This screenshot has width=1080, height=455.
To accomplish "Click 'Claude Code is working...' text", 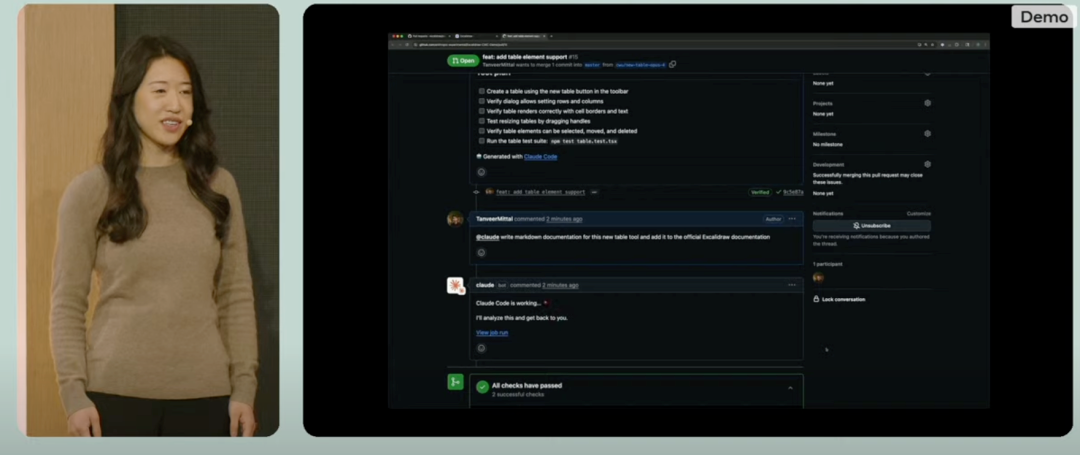I will pos(508,303).
